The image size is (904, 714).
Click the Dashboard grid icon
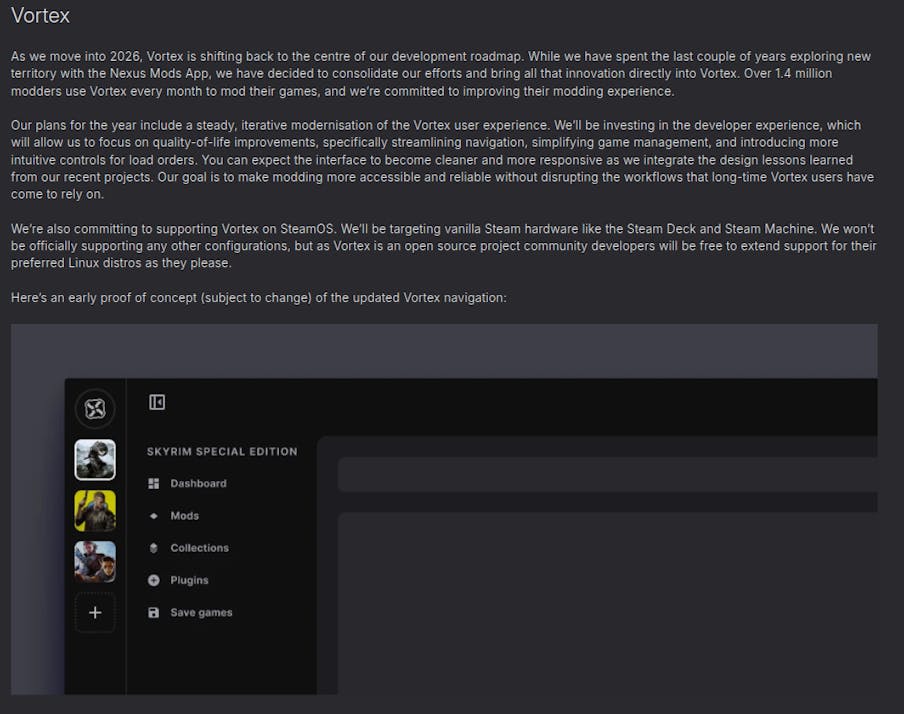[x=154, y=484]
